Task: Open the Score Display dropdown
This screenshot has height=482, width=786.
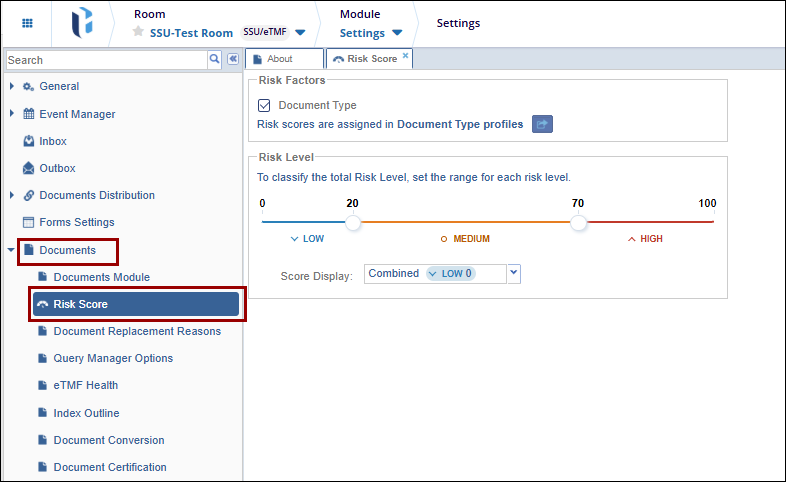Action: tap(514, 273)
